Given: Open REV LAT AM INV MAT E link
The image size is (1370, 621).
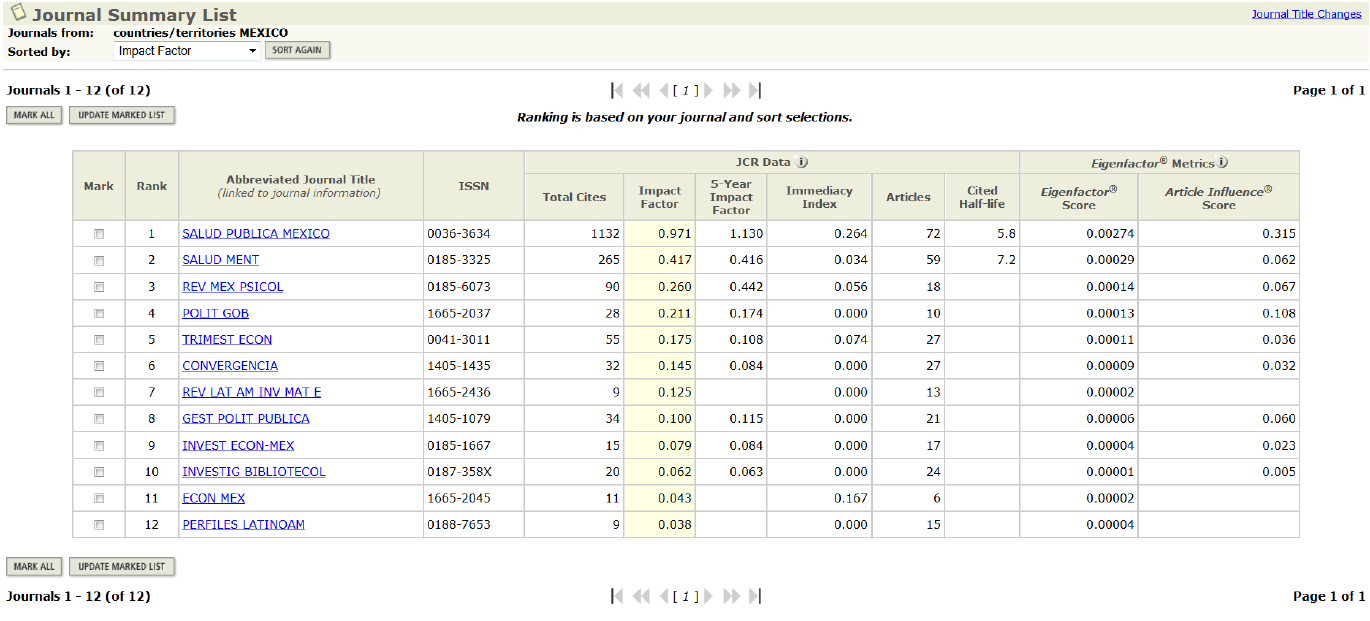Looking at the screenshot, I should point(251,392).
